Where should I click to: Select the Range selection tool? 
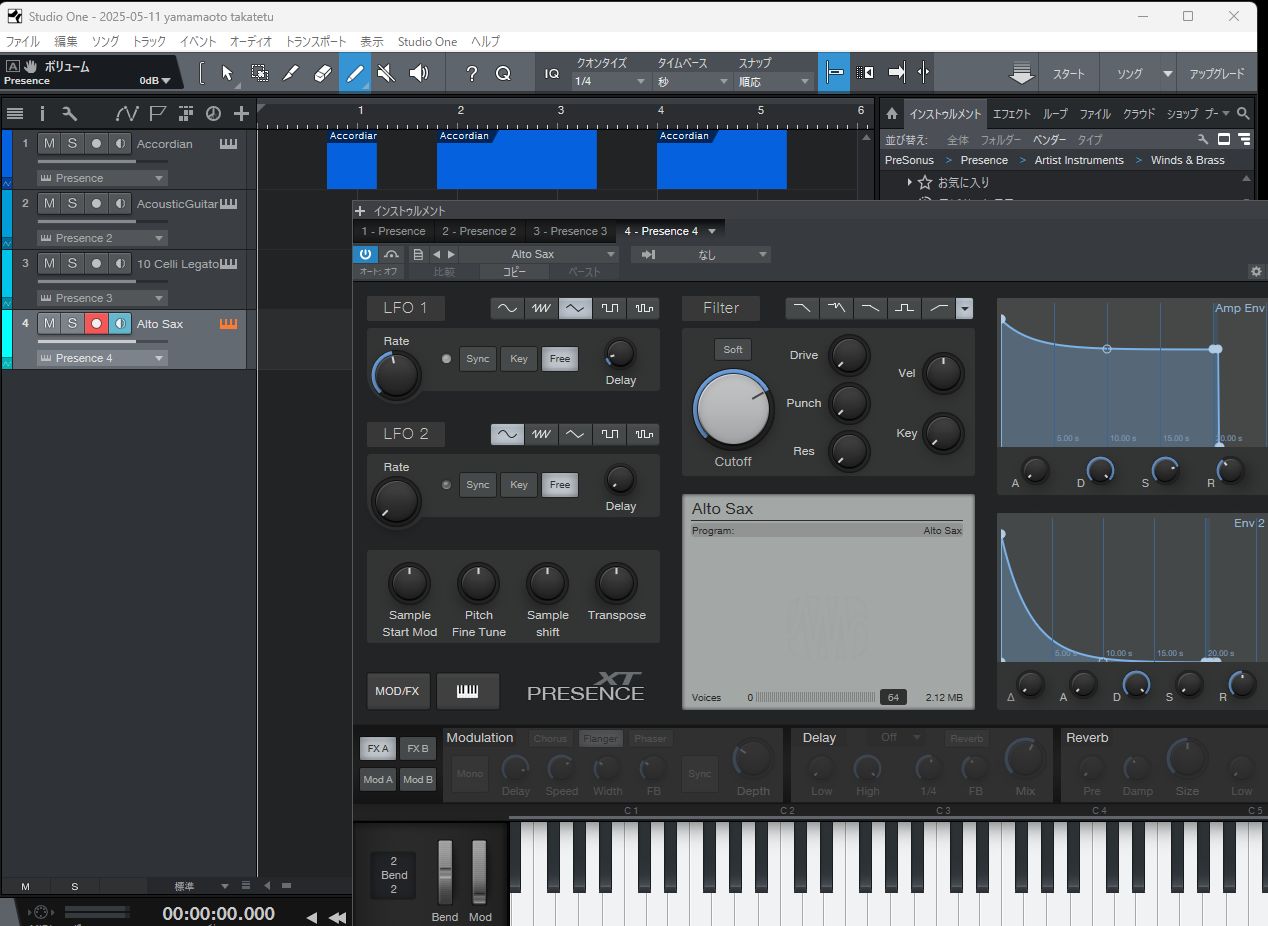pos(259,73)
